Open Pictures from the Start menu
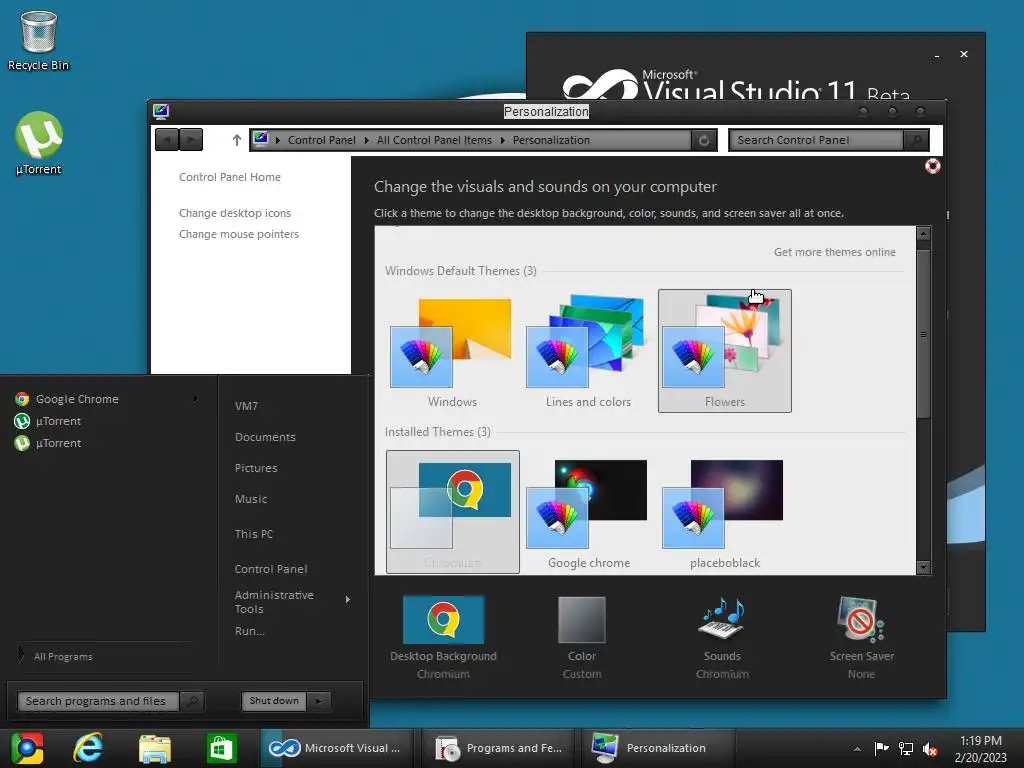The image size is (1024, 768). tap(256, 468)
